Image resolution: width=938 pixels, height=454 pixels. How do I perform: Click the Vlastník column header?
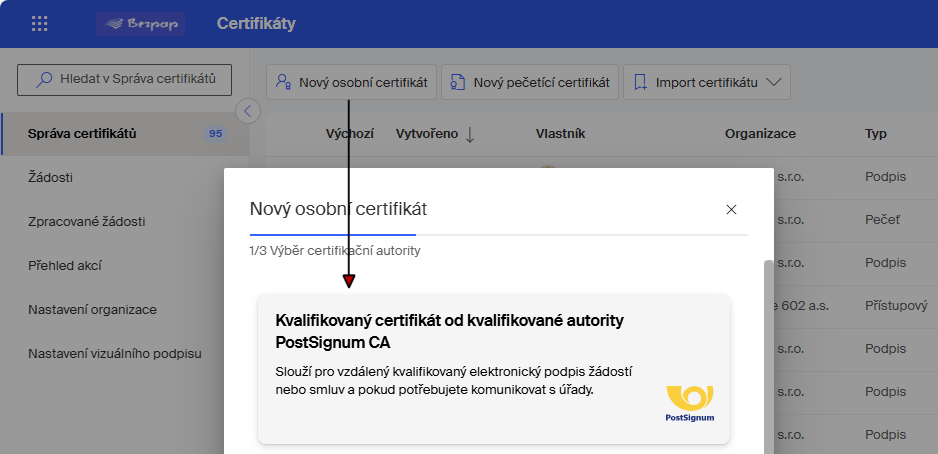click(560, 134)
